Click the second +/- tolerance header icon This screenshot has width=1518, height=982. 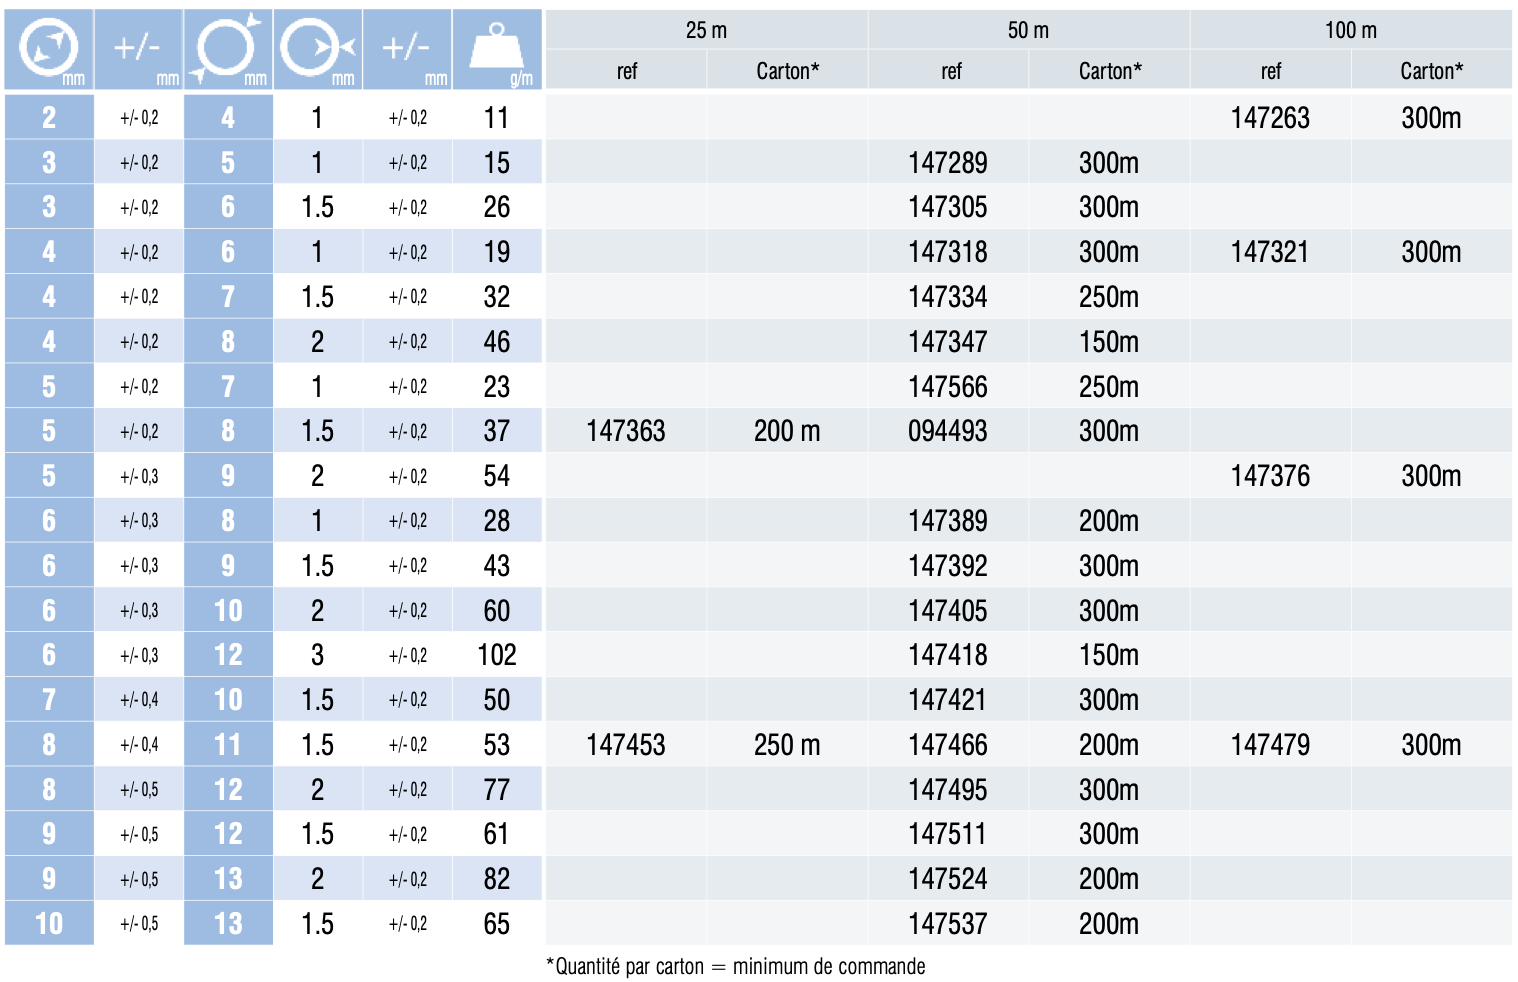407,49
